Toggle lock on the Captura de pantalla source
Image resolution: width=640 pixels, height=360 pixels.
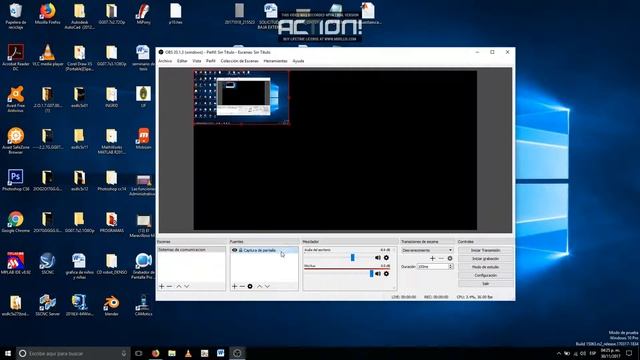(240, 250)
